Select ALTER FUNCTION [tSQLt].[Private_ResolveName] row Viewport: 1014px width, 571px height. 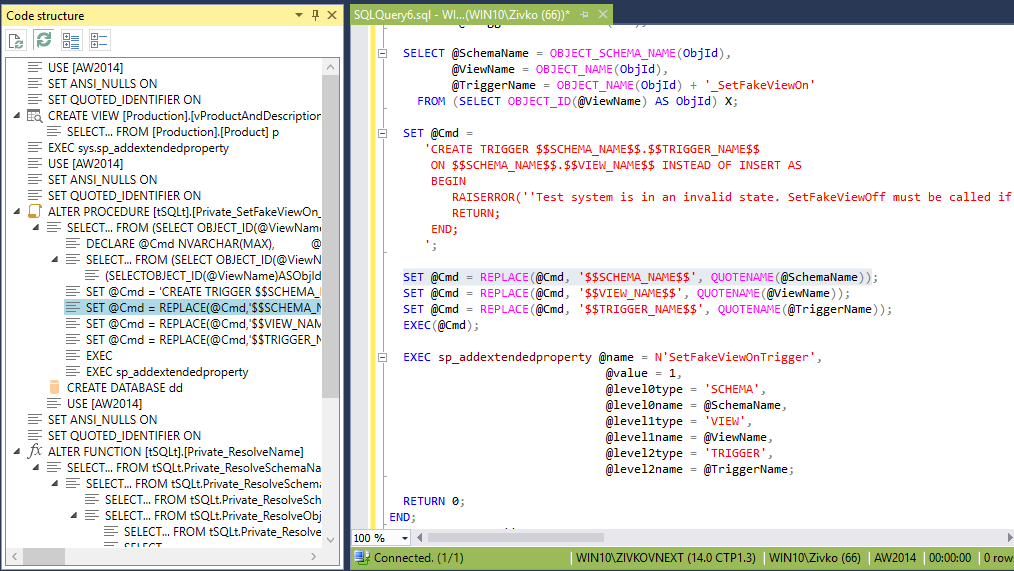click(175, 451)
